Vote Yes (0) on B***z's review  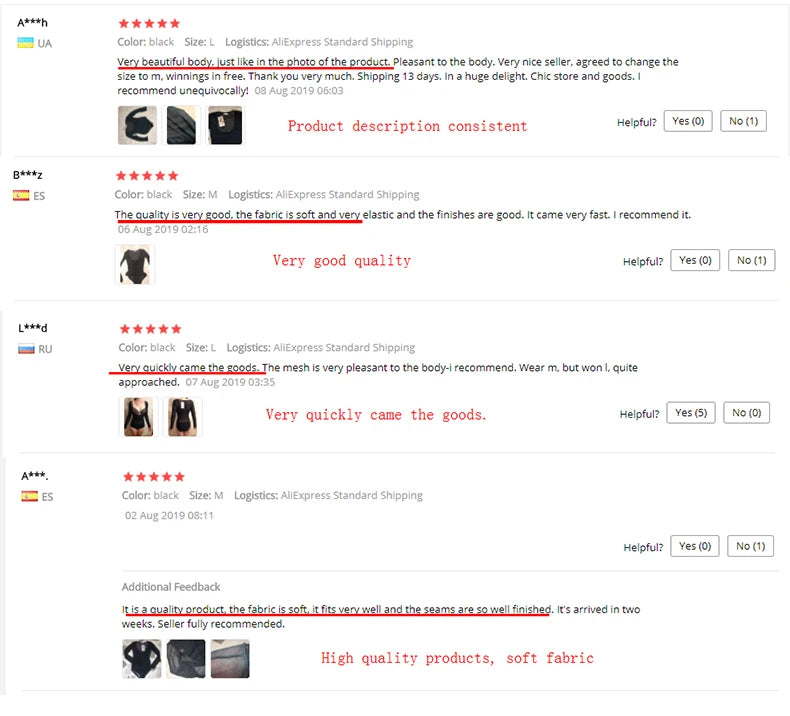coord(695,260)
